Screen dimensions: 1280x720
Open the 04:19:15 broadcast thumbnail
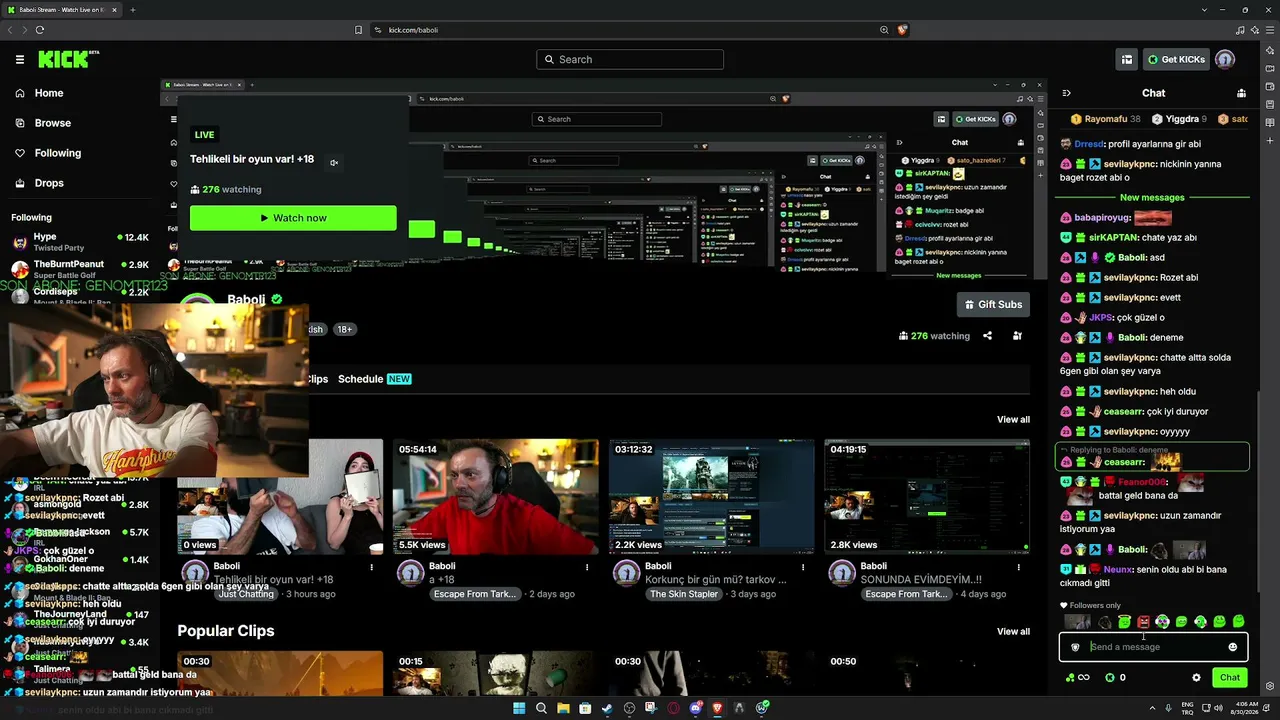point(927,496)
